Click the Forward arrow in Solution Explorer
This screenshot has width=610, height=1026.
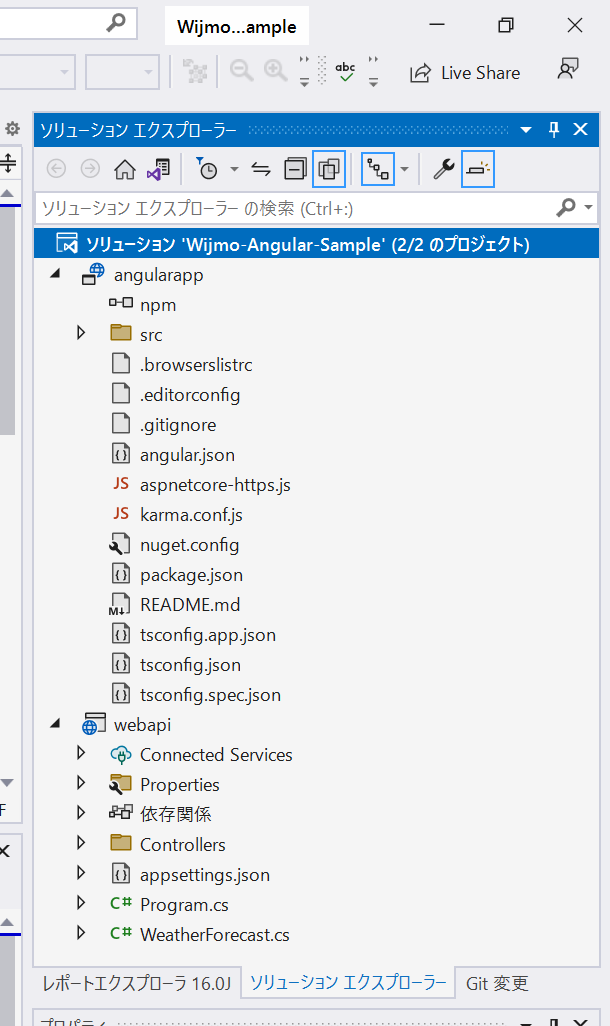click(x=90, y=169)
